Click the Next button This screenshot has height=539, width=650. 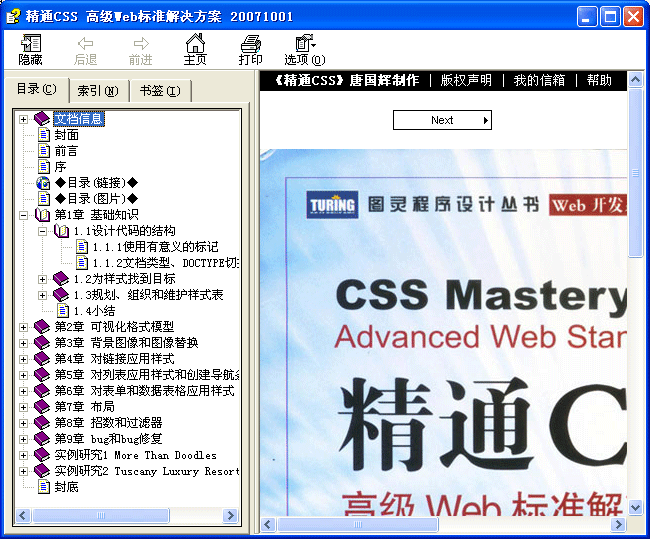pos(442,120)
